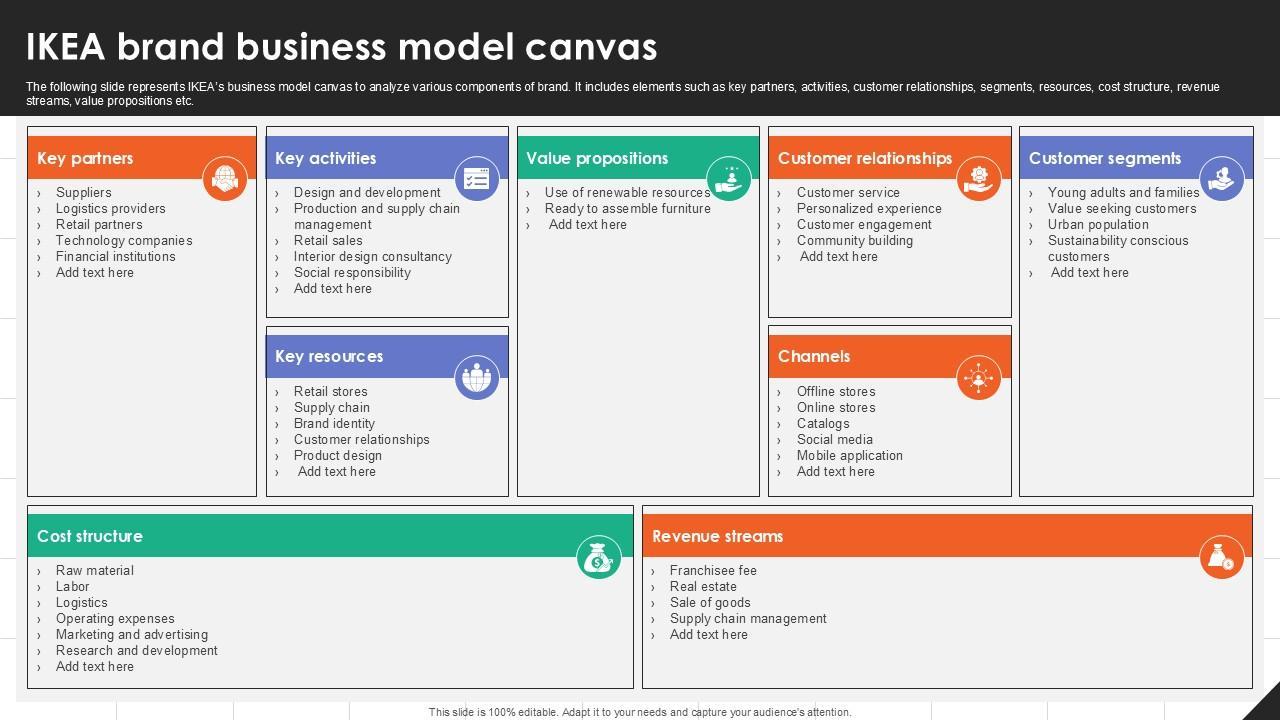The height and width of the screenshot is (720, 1280).
Task: Click the 'Community building' bullet
Action: click(x=855, y=240)
